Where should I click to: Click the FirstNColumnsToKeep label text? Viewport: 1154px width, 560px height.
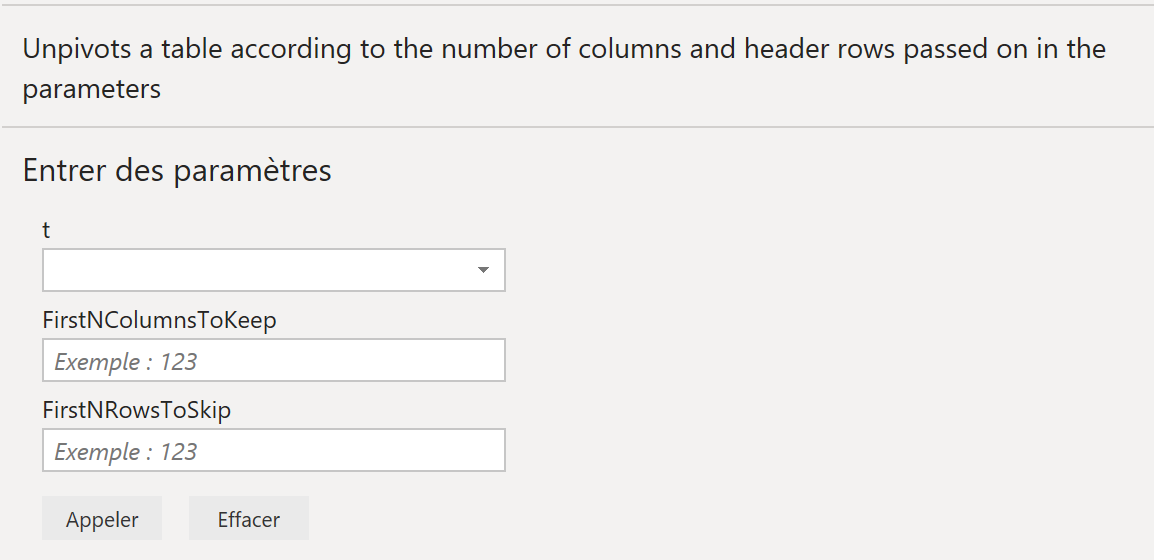pyautogui.click(x=159, y=320)
